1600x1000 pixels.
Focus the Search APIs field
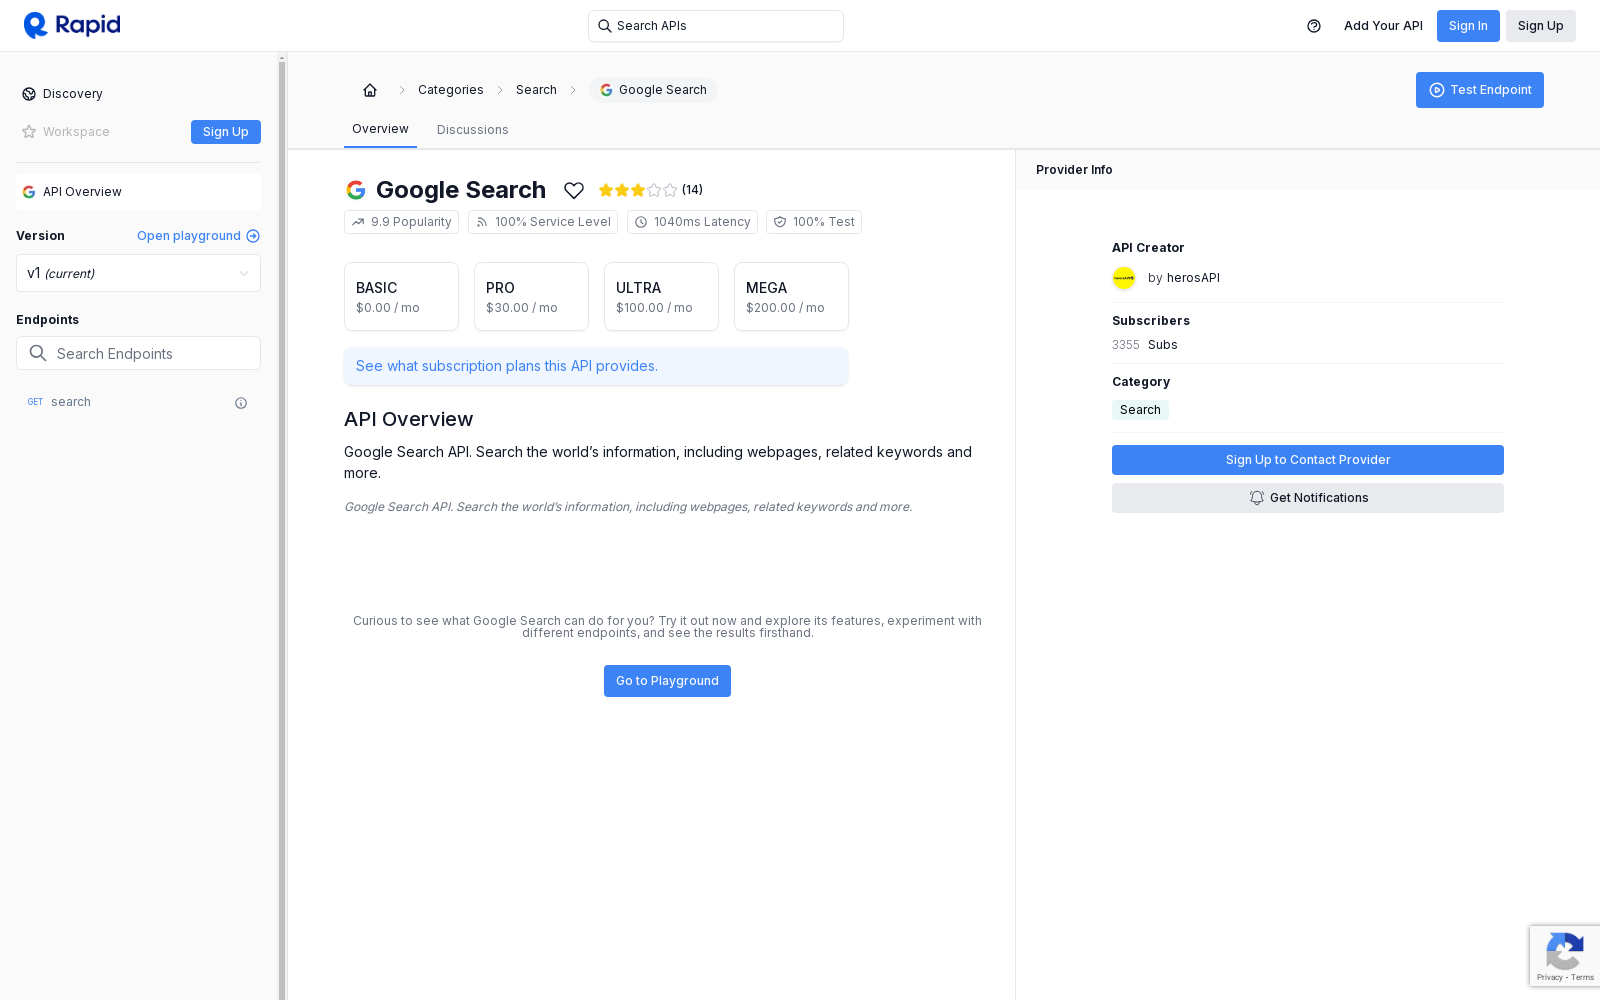[x=716, y=26]
